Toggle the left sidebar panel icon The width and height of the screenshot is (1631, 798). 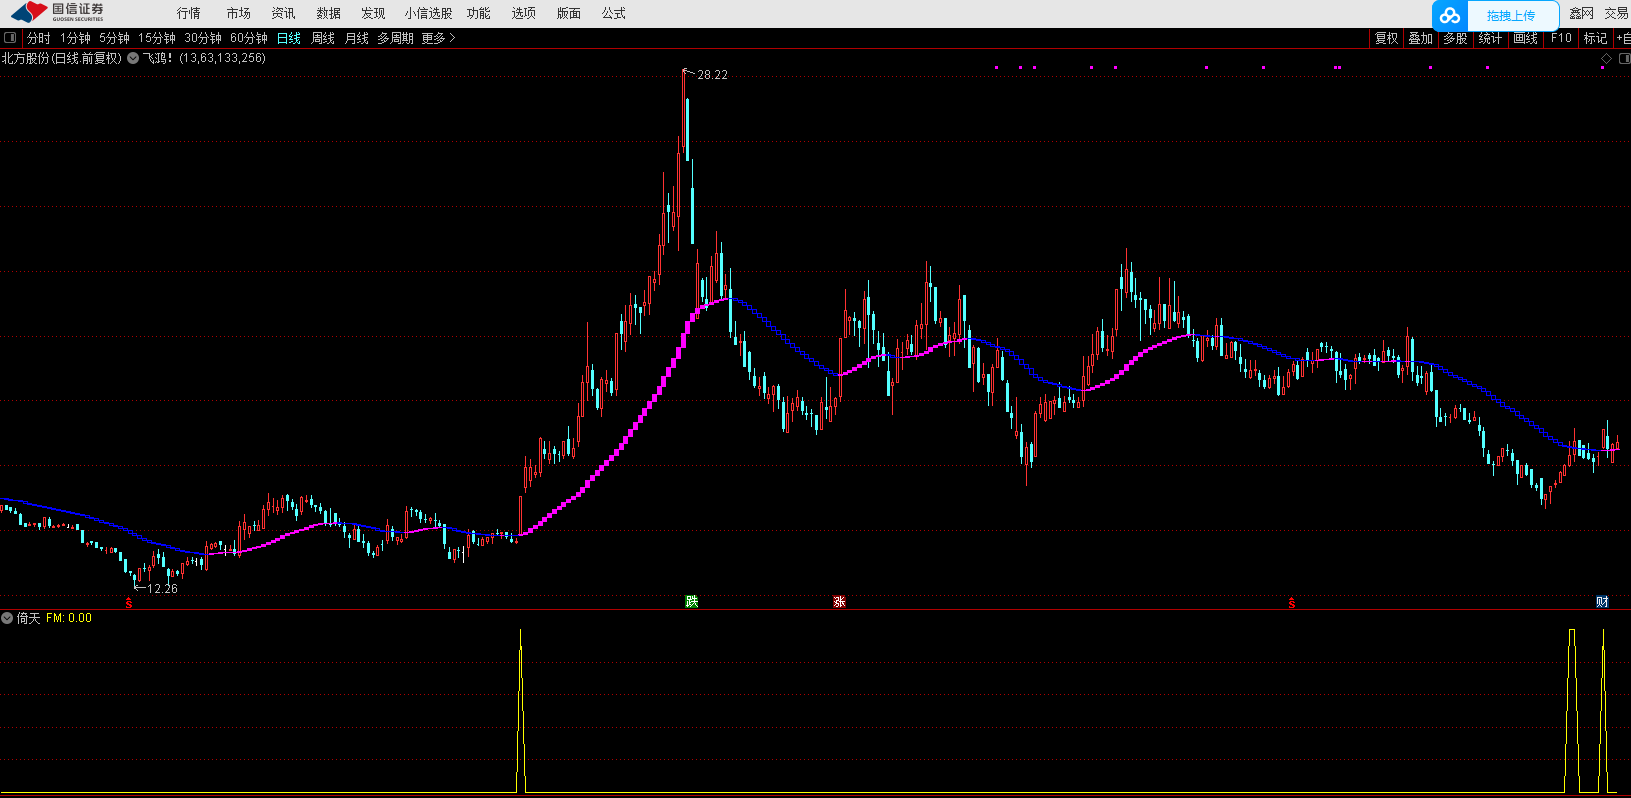tap(10, 38)
